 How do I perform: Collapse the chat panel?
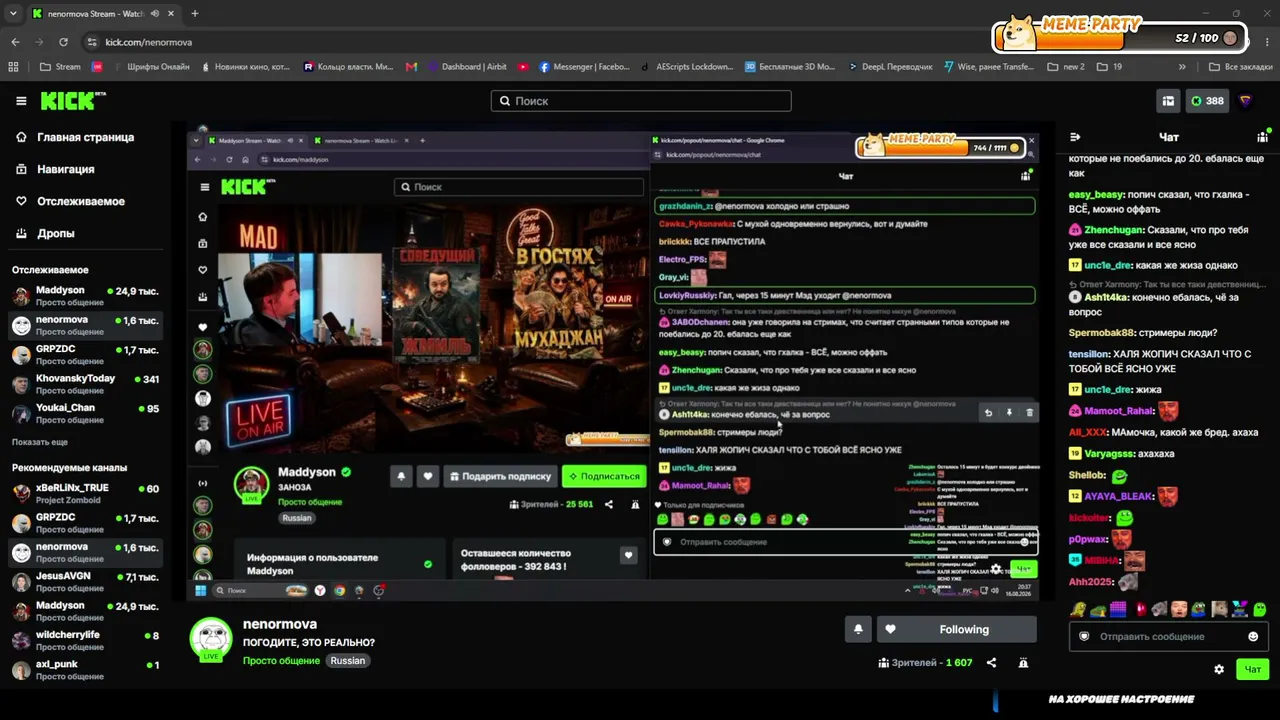click(x=1076, y=137)
